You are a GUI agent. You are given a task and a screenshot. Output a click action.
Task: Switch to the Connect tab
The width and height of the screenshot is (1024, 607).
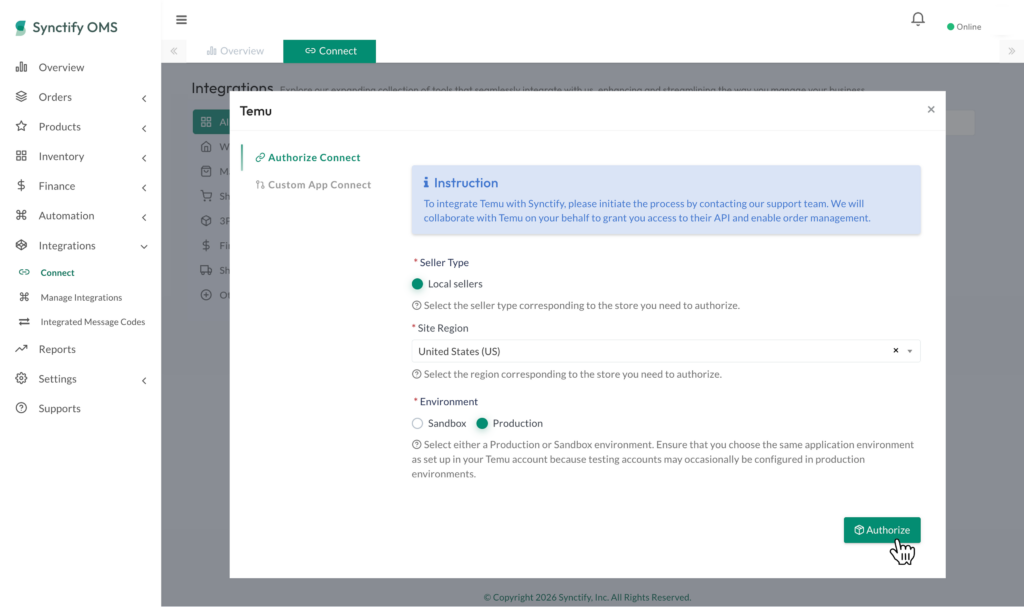(x=330, y=51)
